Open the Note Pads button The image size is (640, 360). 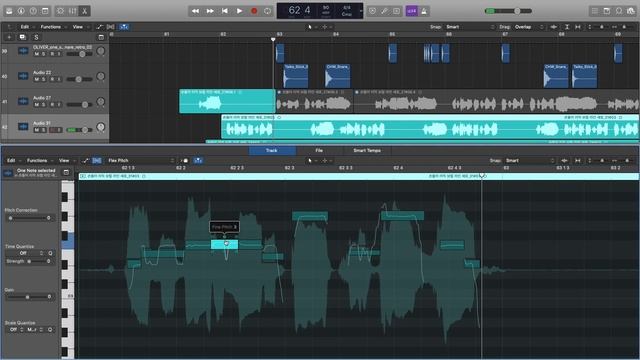[x=607, y=11]
